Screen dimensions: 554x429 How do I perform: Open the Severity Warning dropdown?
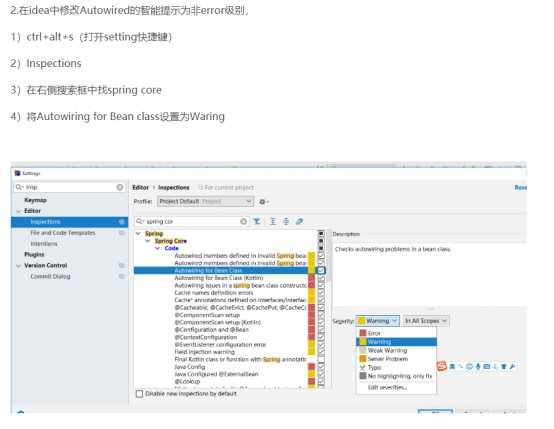pos(378,321)
